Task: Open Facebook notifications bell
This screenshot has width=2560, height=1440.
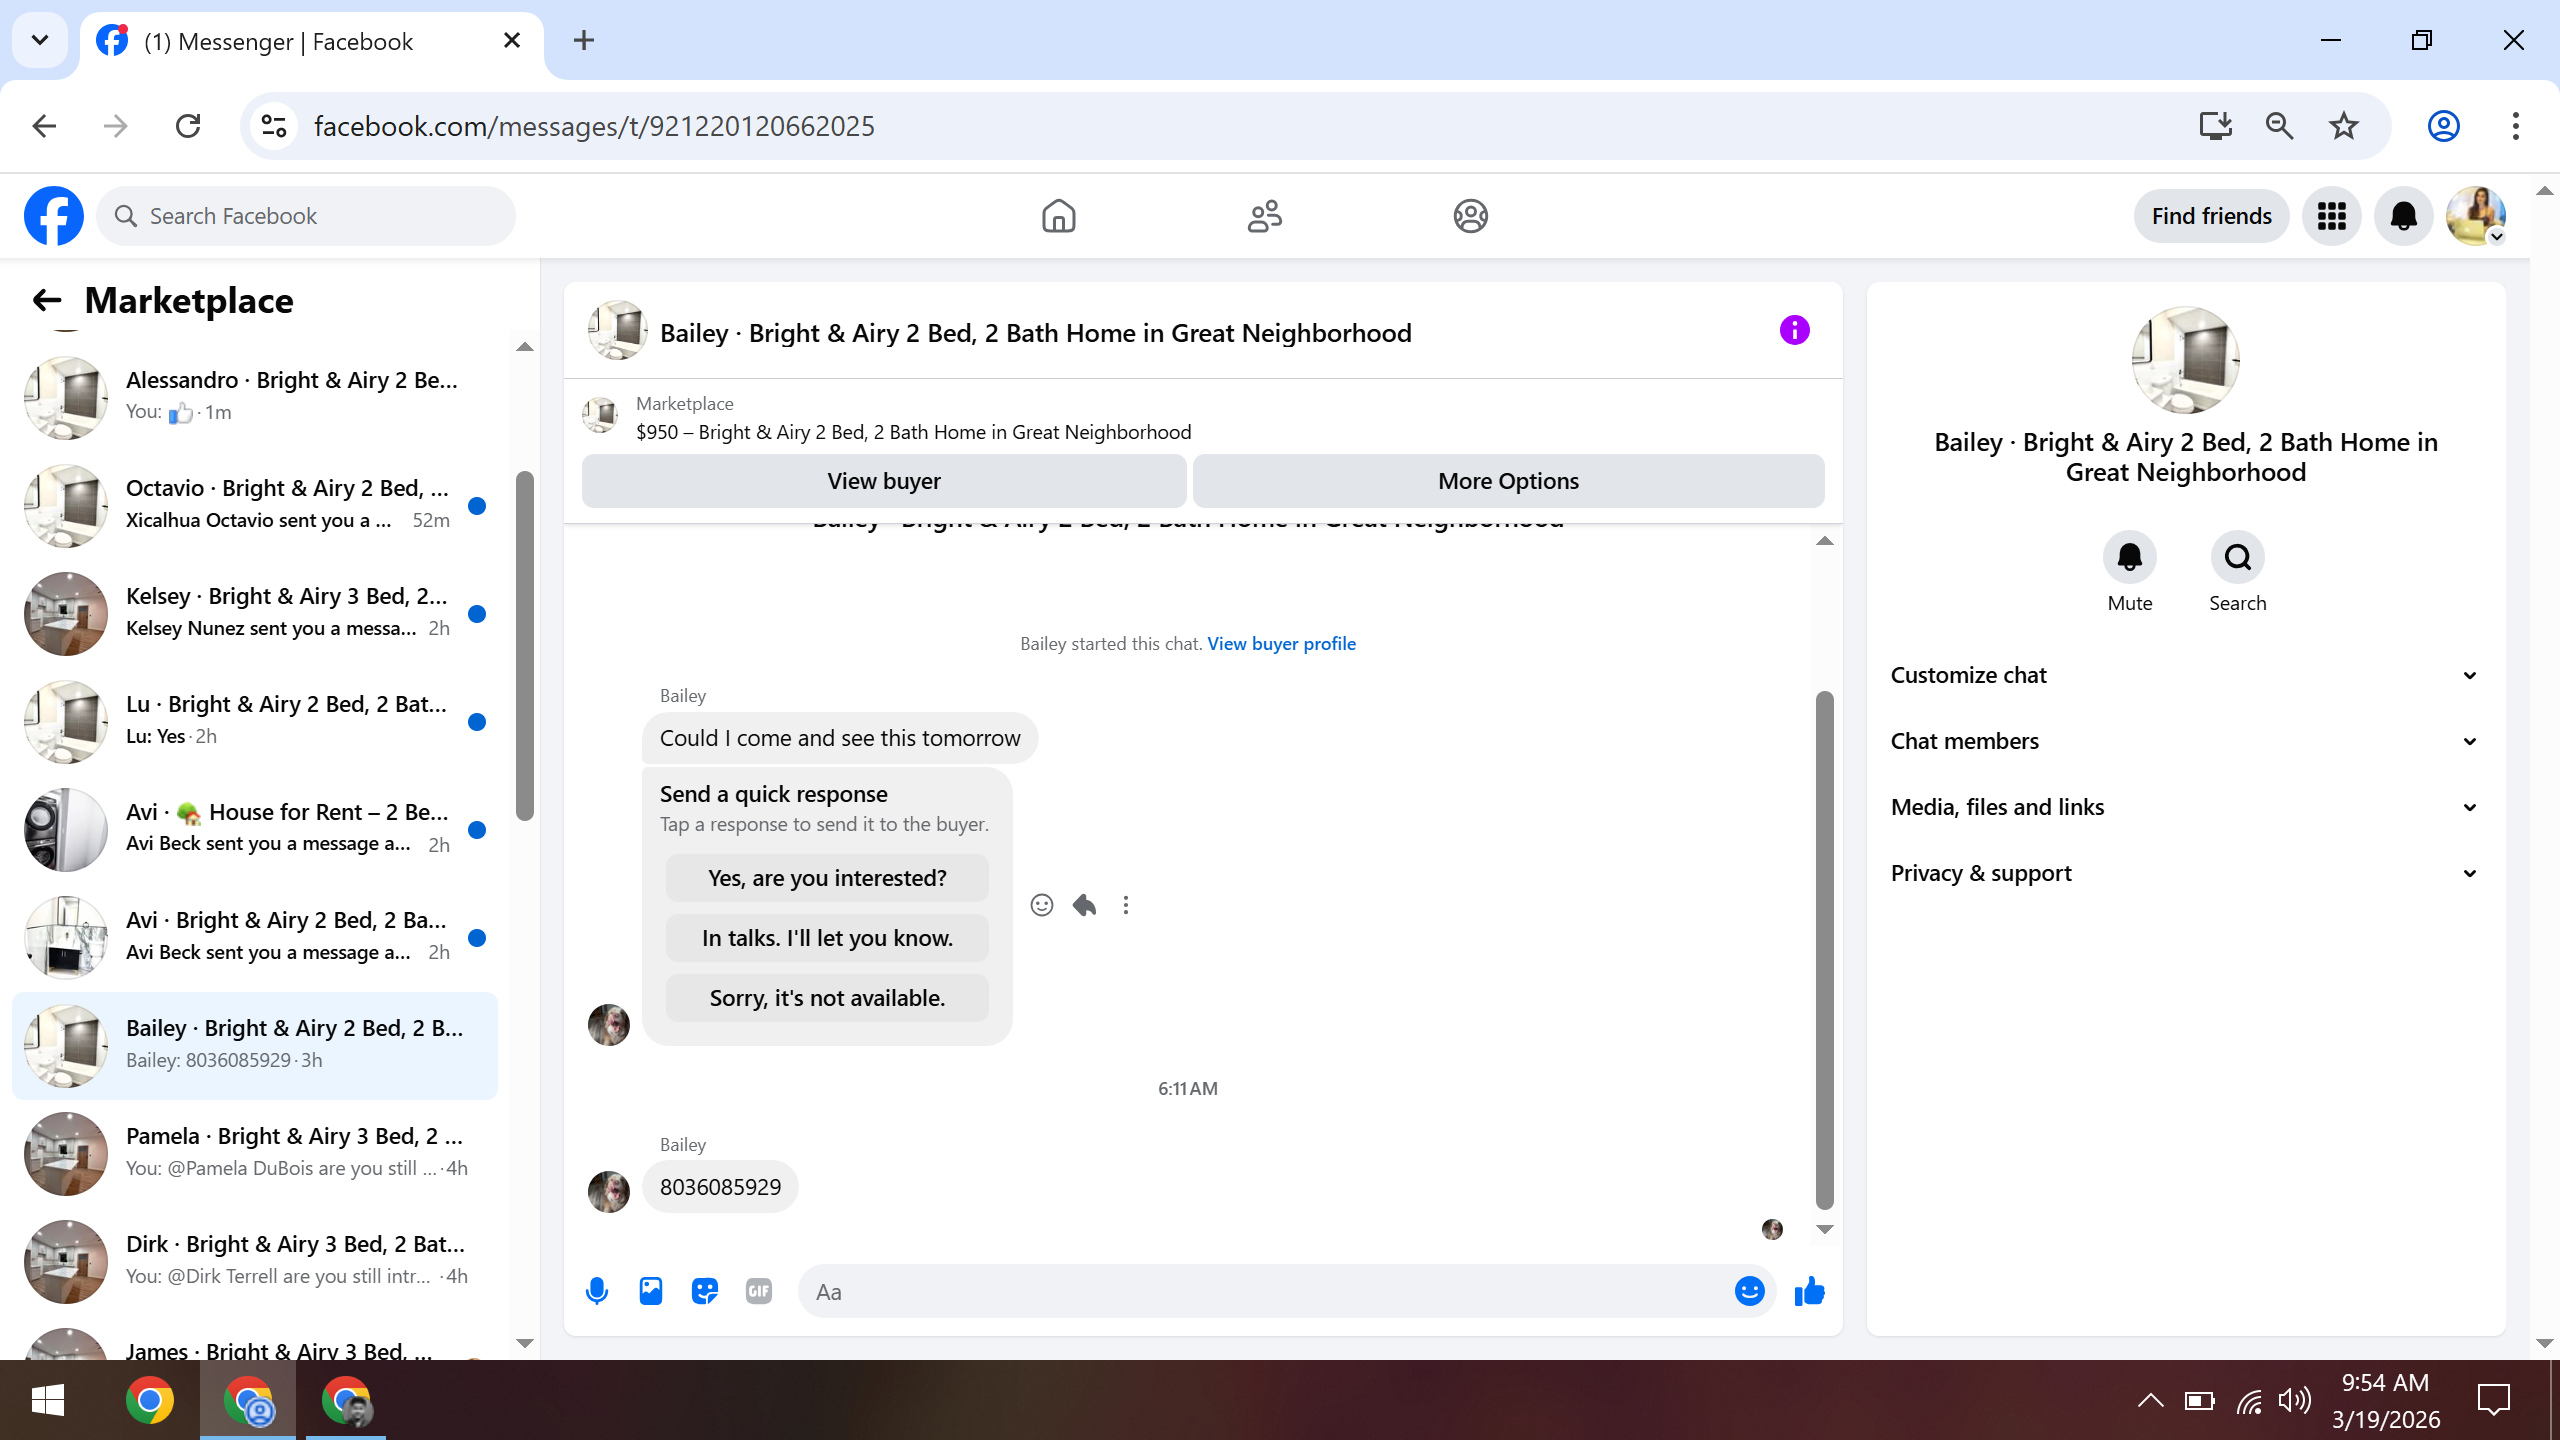Action: click(2403, 216)
